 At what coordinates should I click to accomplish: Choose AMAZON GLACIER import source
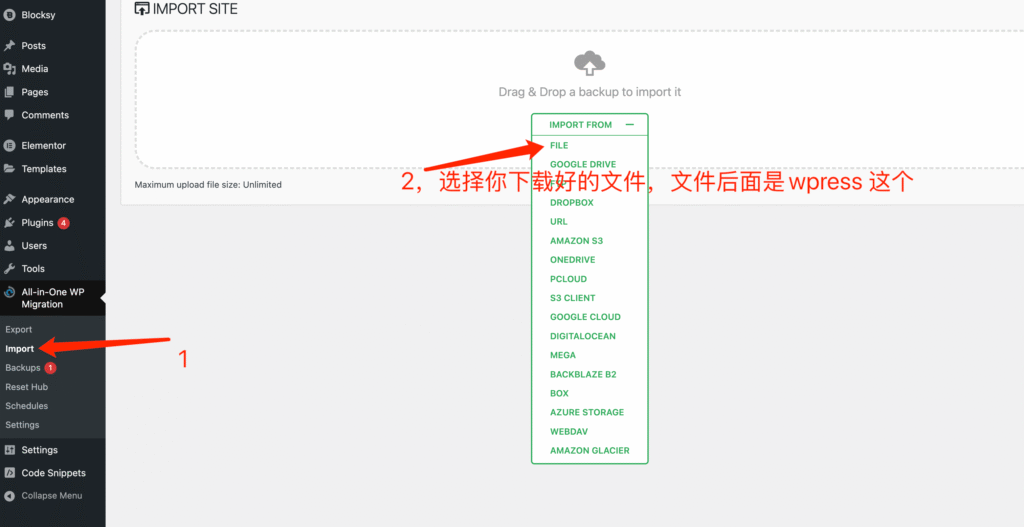589,450
